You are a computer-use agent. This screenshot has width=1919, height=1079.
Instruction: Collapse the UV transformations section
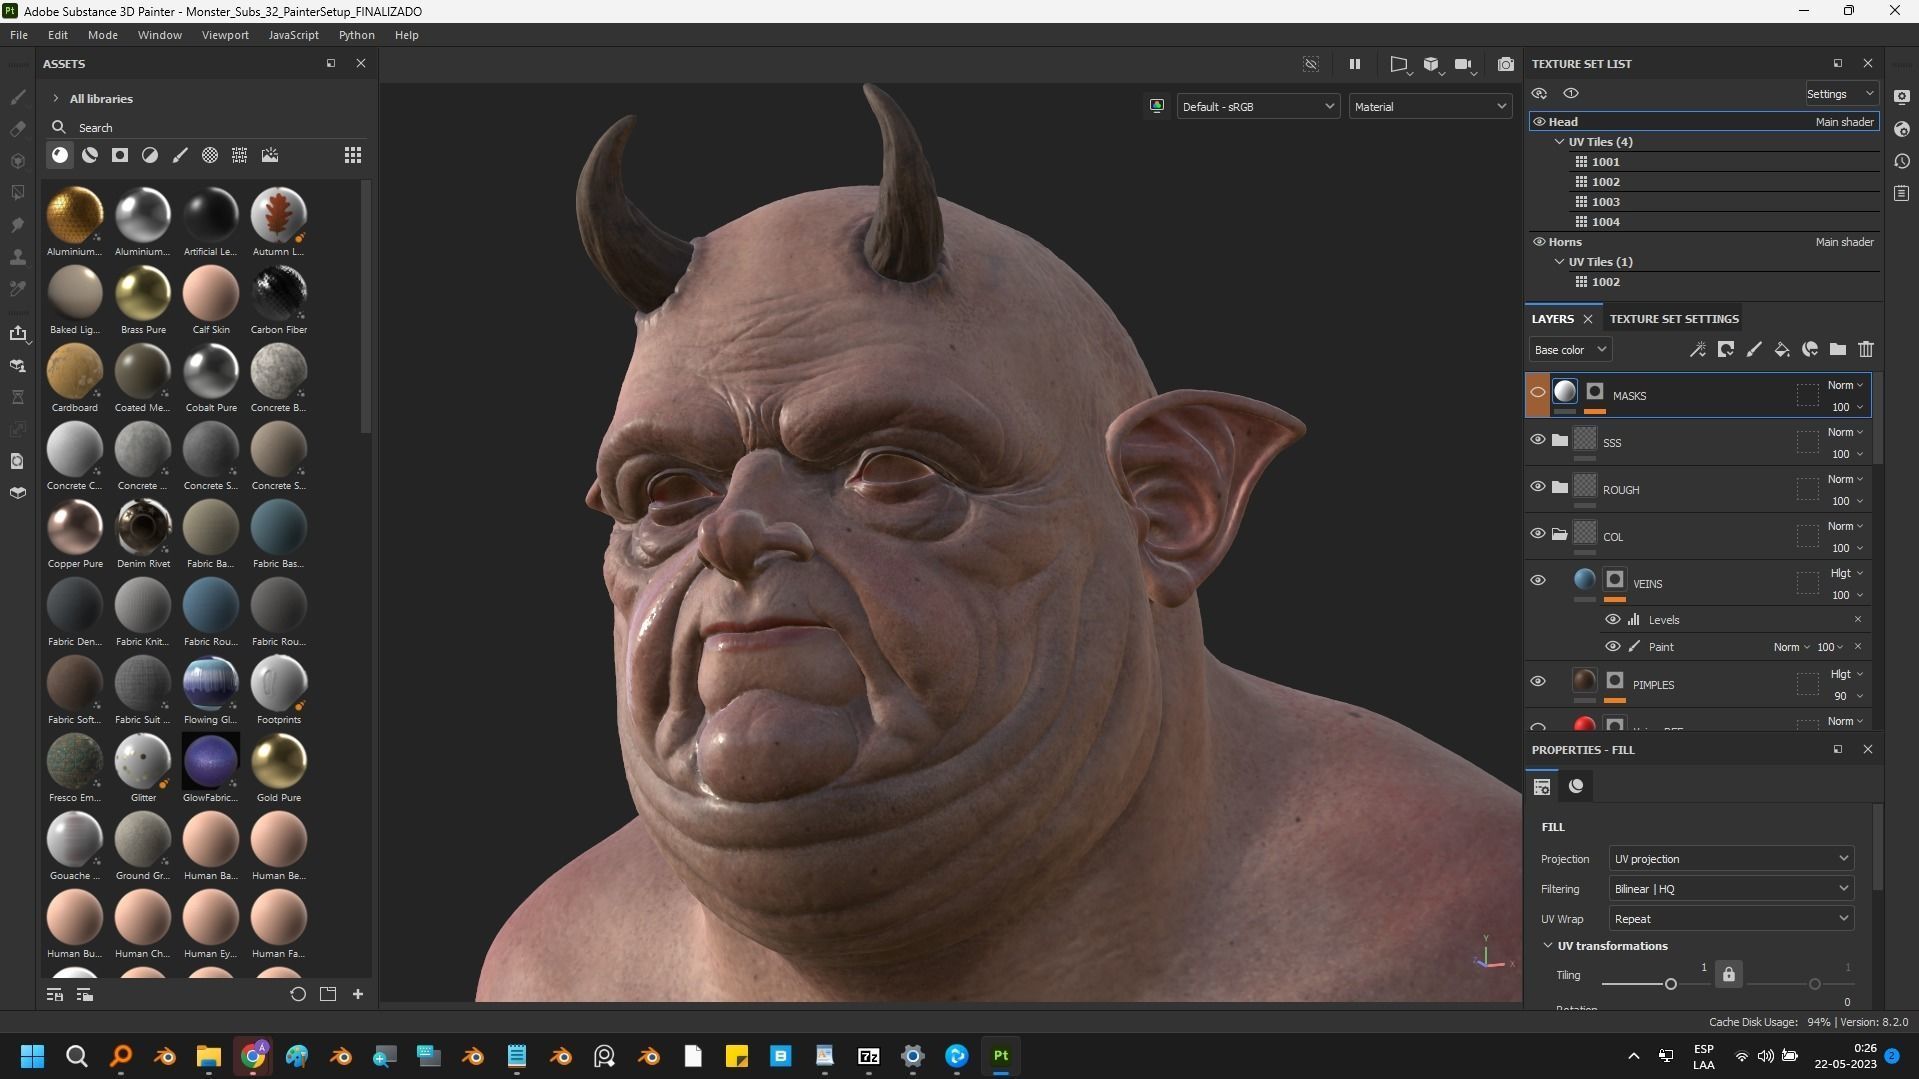coord(1548,946)
